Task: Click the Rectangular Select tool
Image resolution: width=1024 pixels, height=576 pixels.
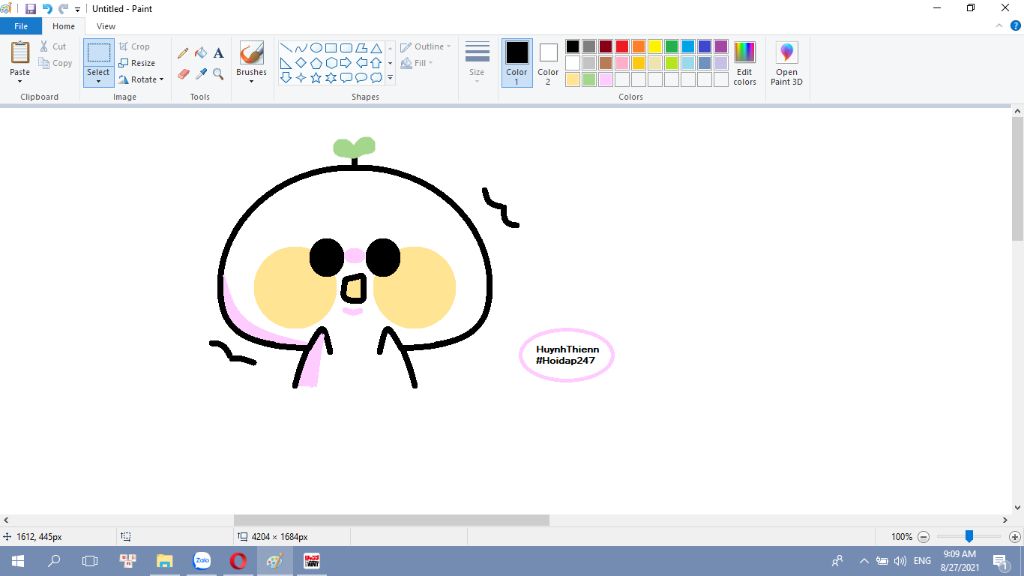Action: point(99,53)
